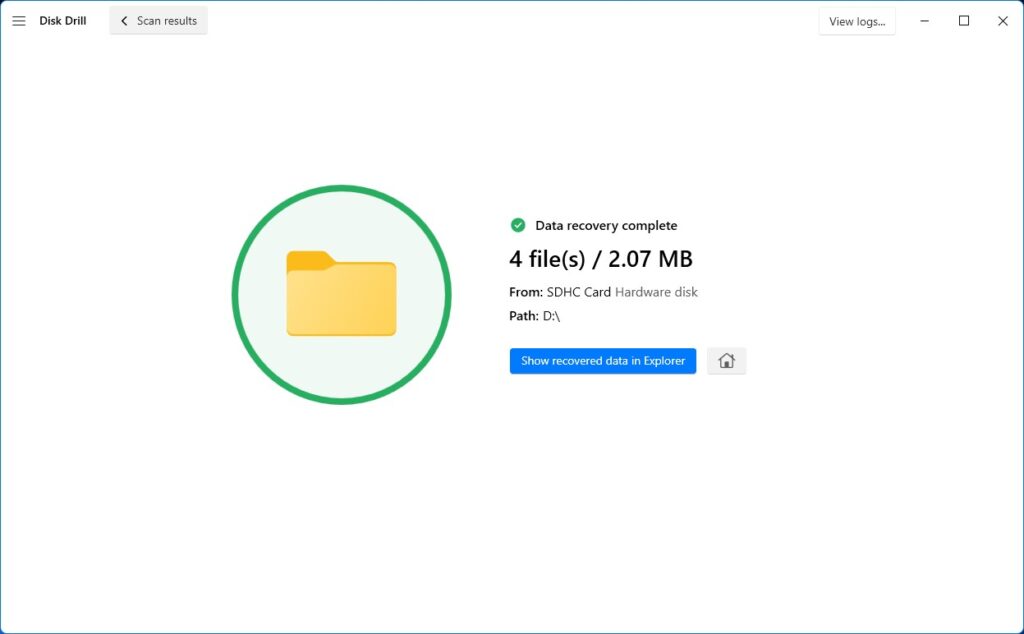Screen dimensions: 1024x634
Task: Open View logs...
Action: (856, 20)
